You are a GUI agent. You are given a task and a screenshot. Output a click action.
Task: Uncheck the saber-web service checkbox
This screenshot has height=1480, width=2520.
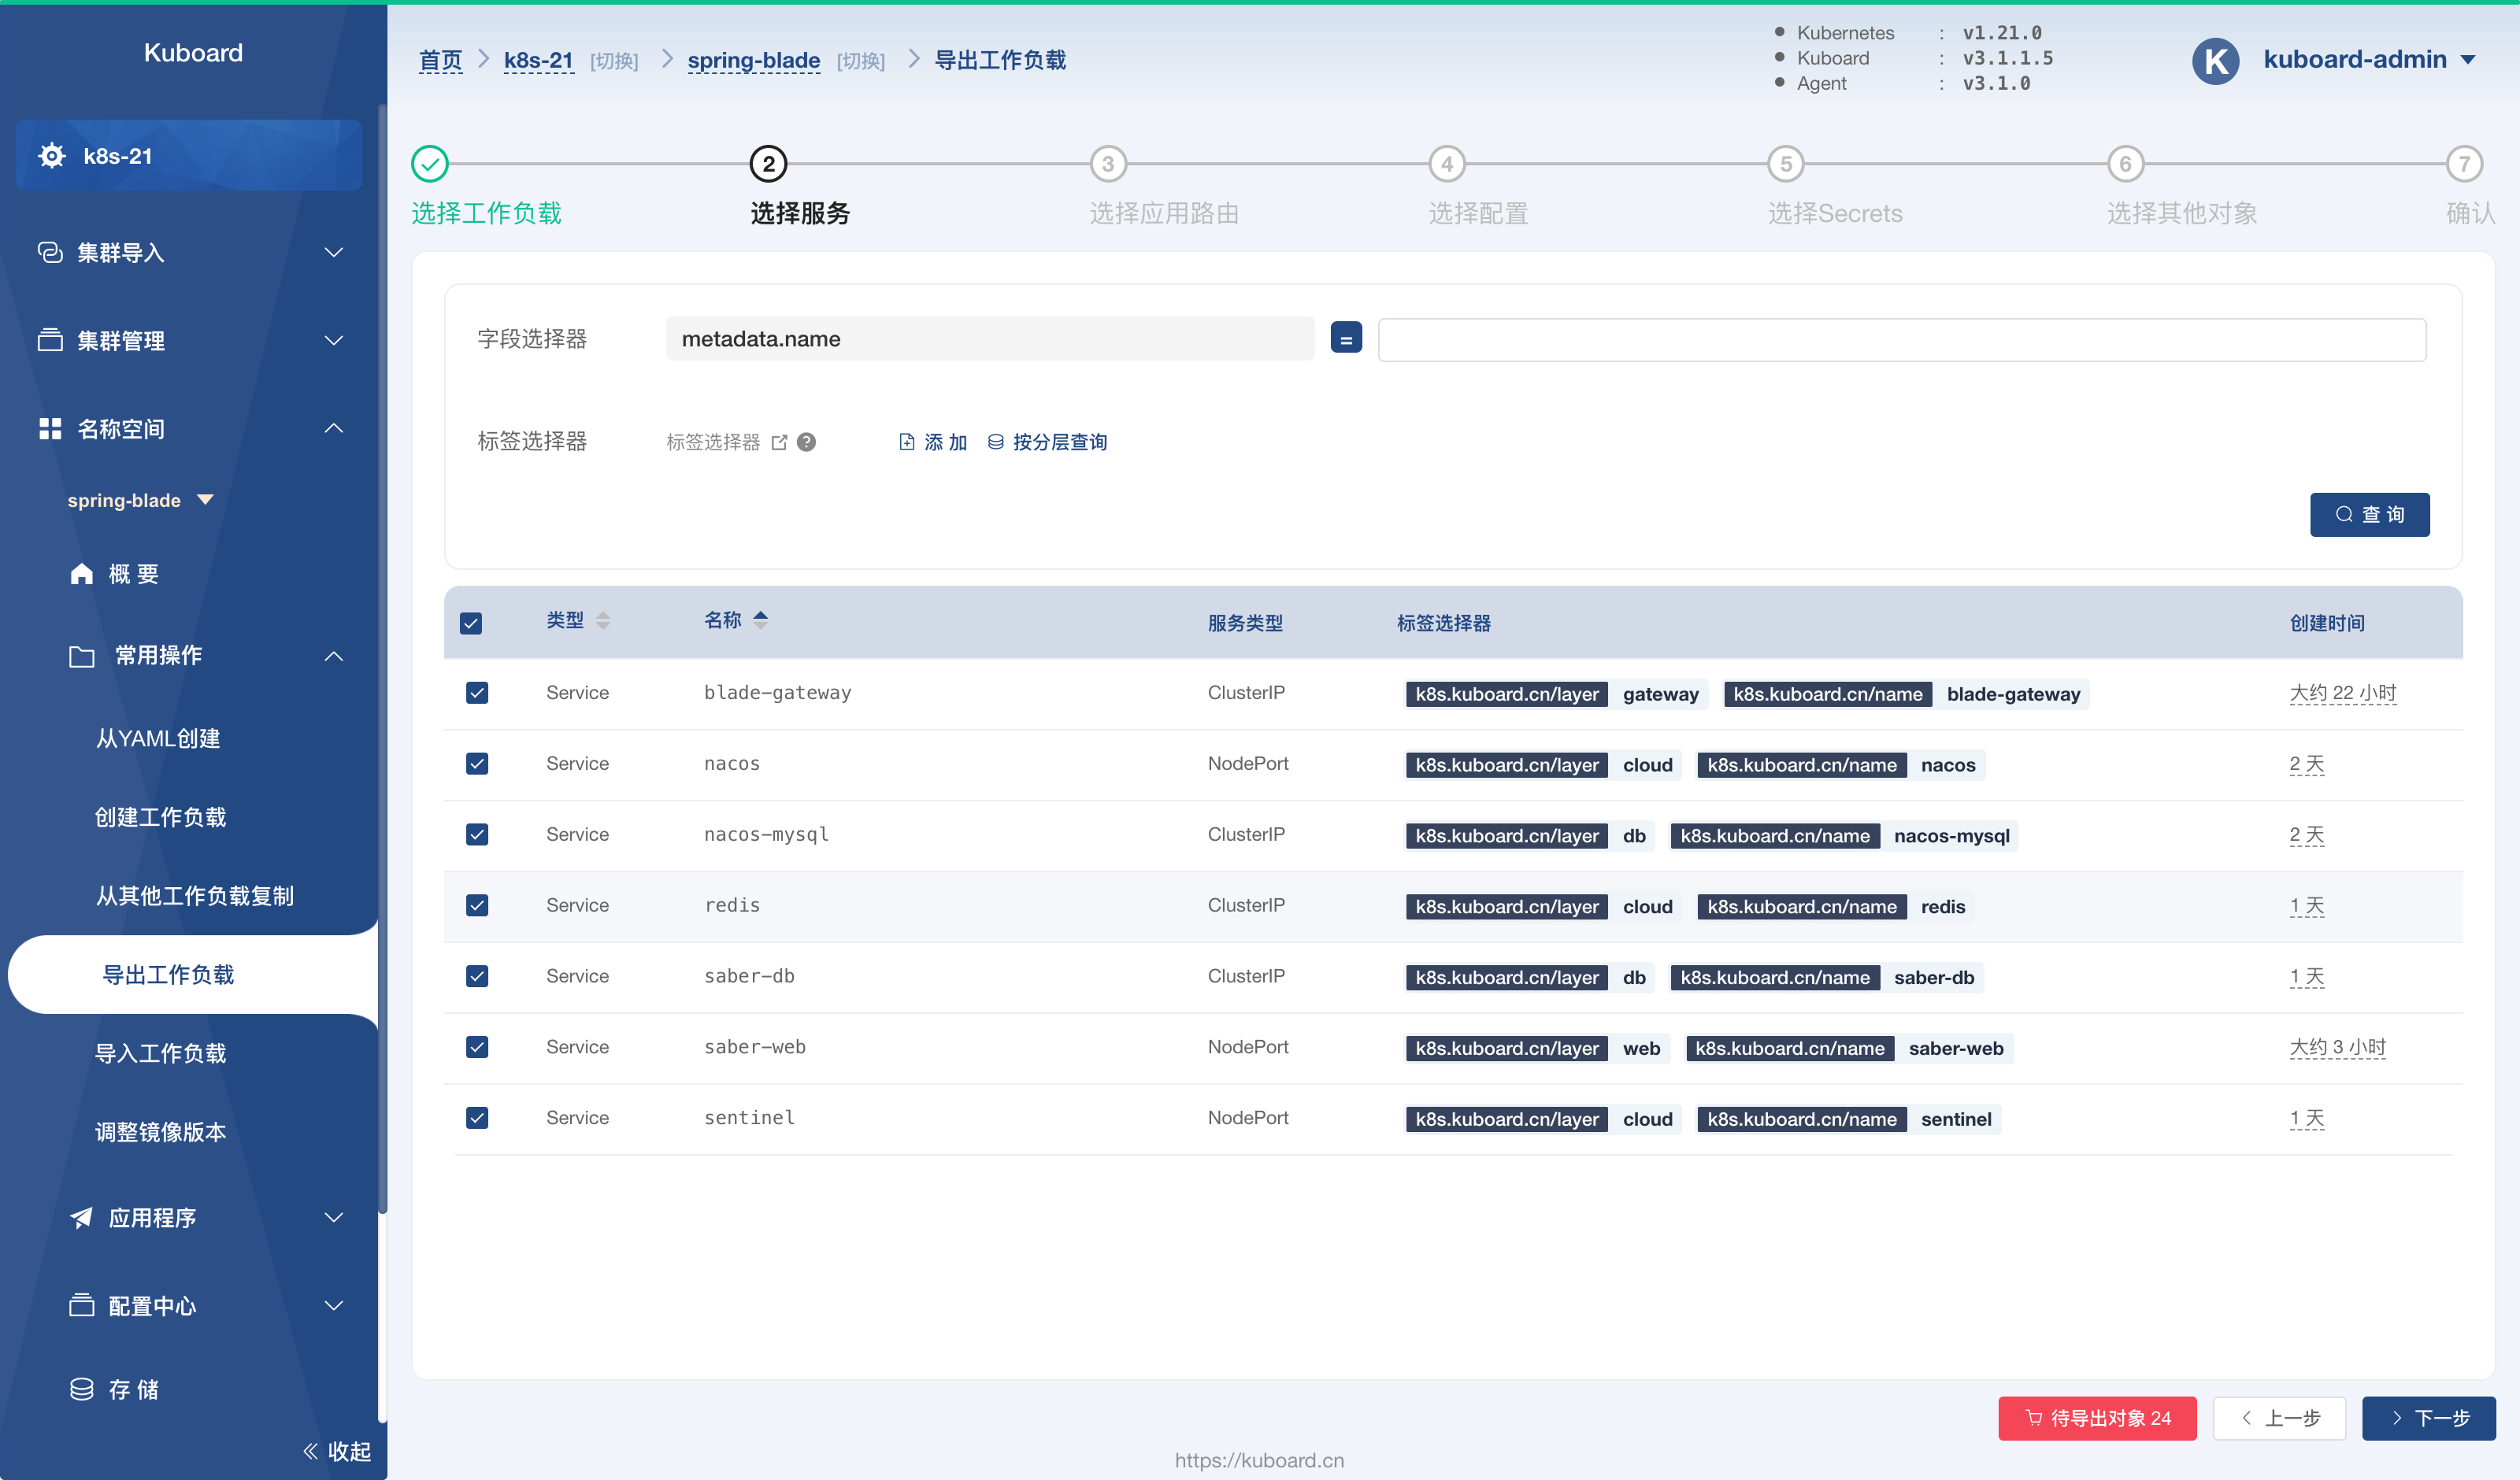coord(477,1048)
